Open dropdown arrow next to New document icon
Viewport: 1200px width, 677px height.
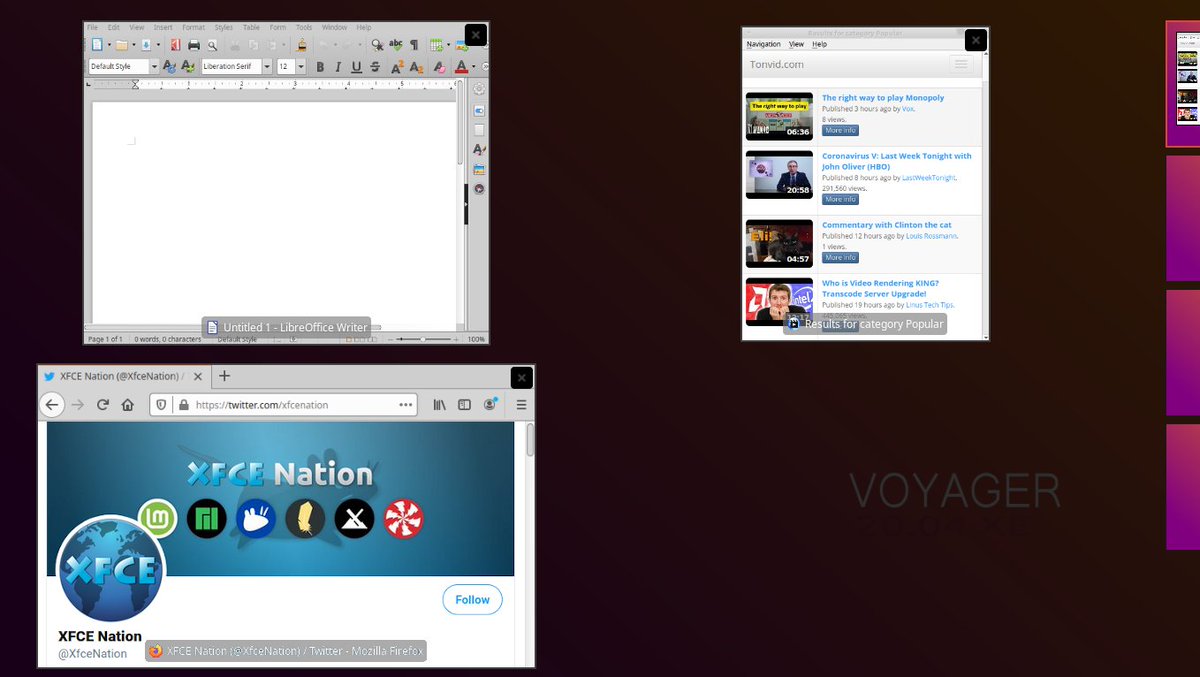tap(109, 45)
